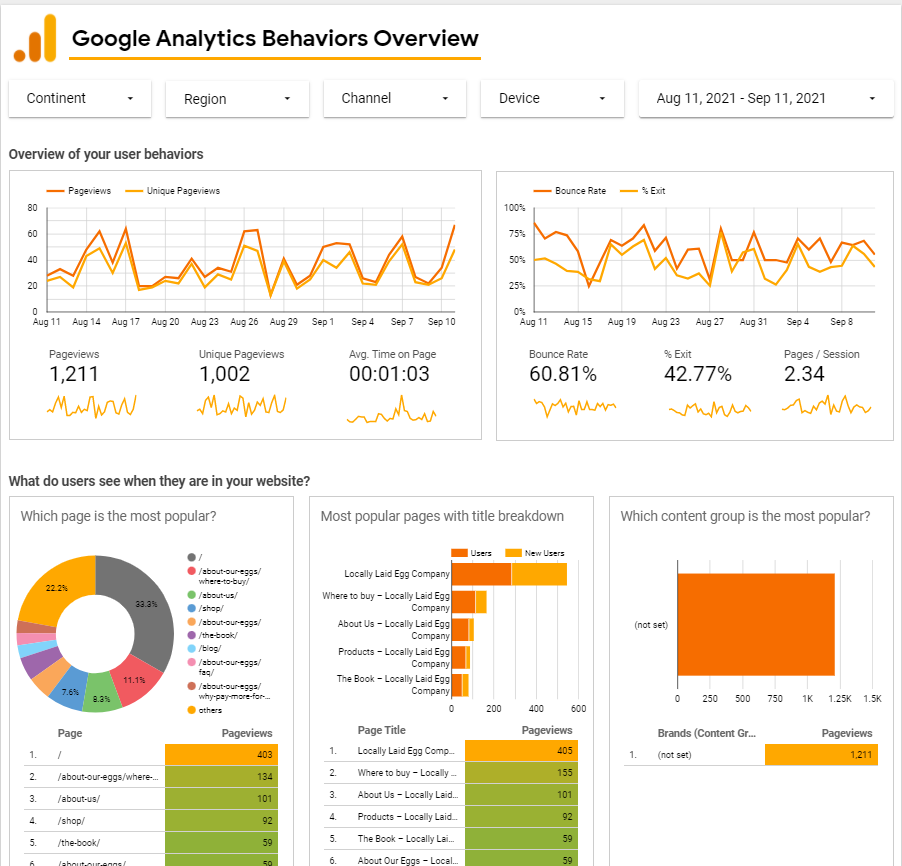Click the /blog/ entry in the pie legend
Viewport: 902px width, 866px height.
pos(205,648)
